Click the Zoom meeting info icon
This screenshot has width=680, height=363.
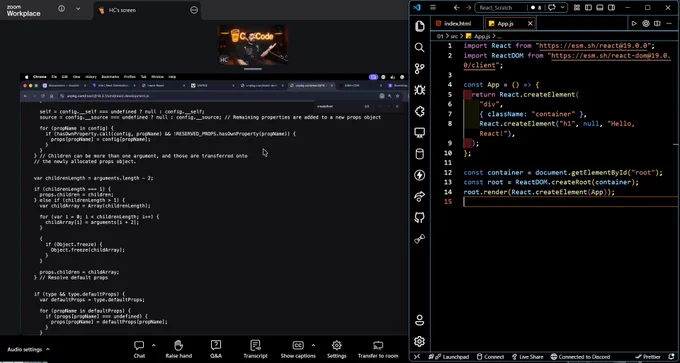coord(62,9)
